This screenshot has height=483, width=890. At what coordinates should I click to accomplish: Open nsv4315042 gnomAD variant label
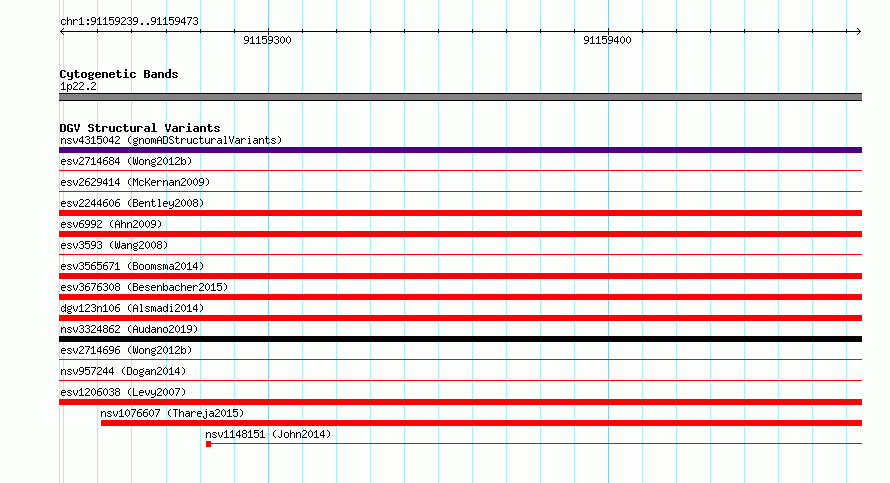(x=171, y=140)
